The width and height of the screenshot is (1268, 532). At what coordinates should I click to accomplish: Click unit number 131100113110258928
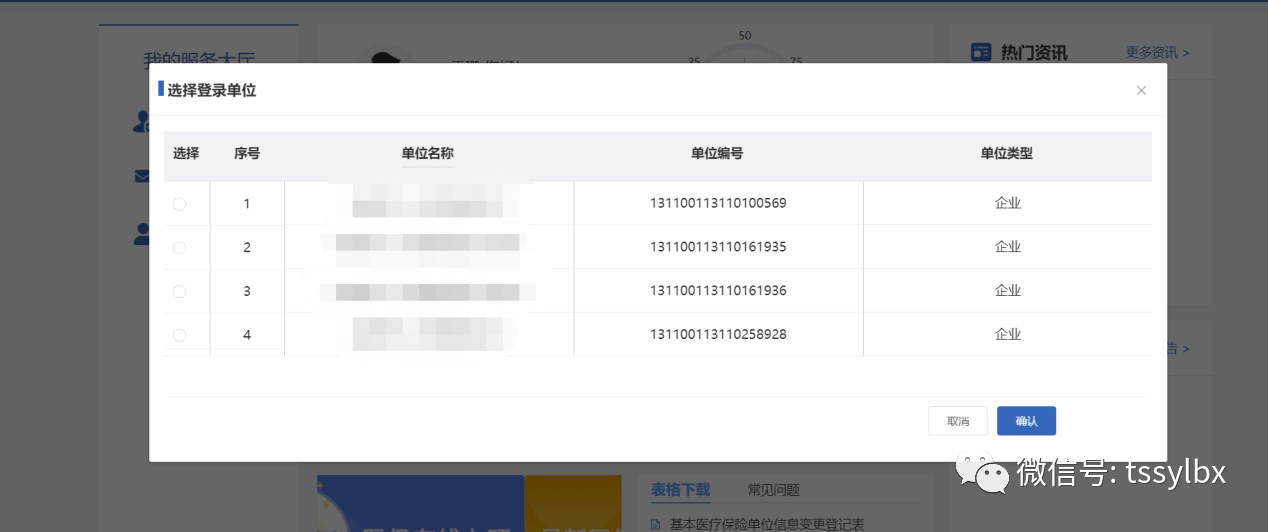[x=718, y=335]
